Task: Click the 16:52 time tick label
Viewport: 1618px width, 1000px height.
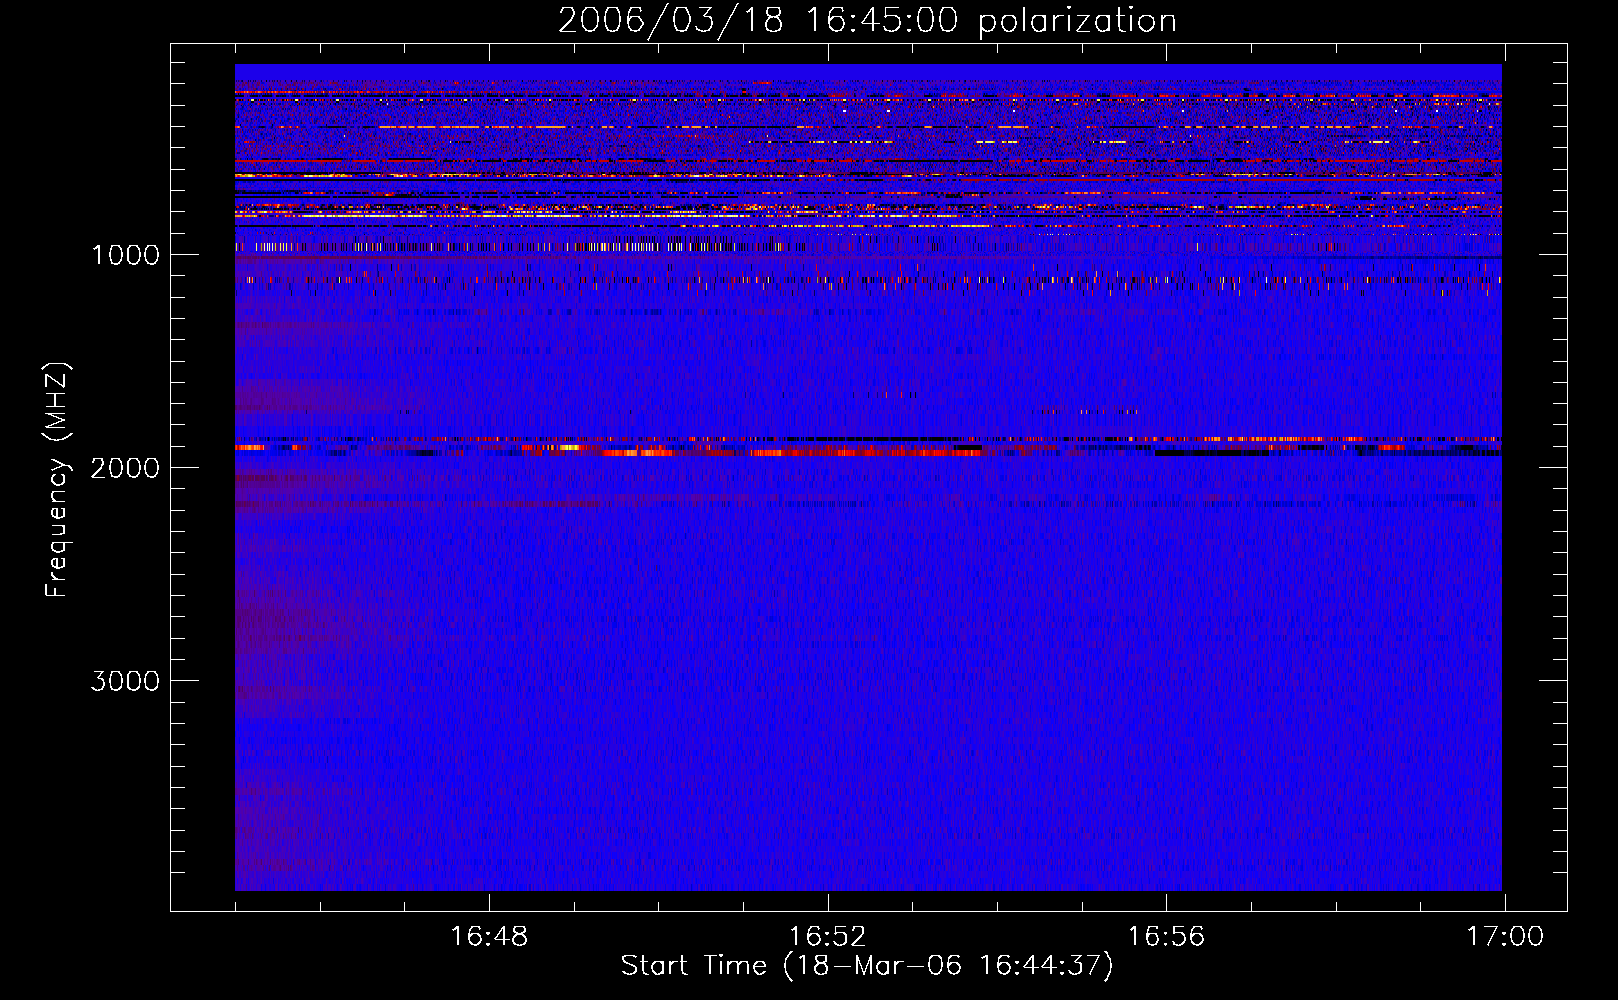Action: (827, 937)
